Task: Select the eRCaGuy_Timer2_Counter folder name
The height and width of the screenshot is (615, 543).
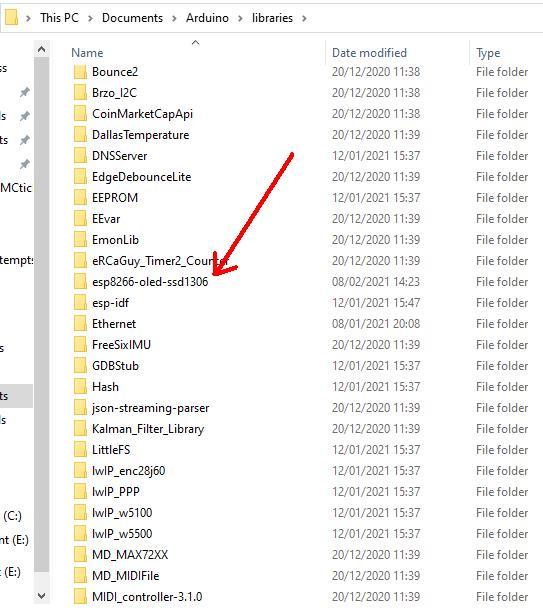Action: [x=160, y=261]
